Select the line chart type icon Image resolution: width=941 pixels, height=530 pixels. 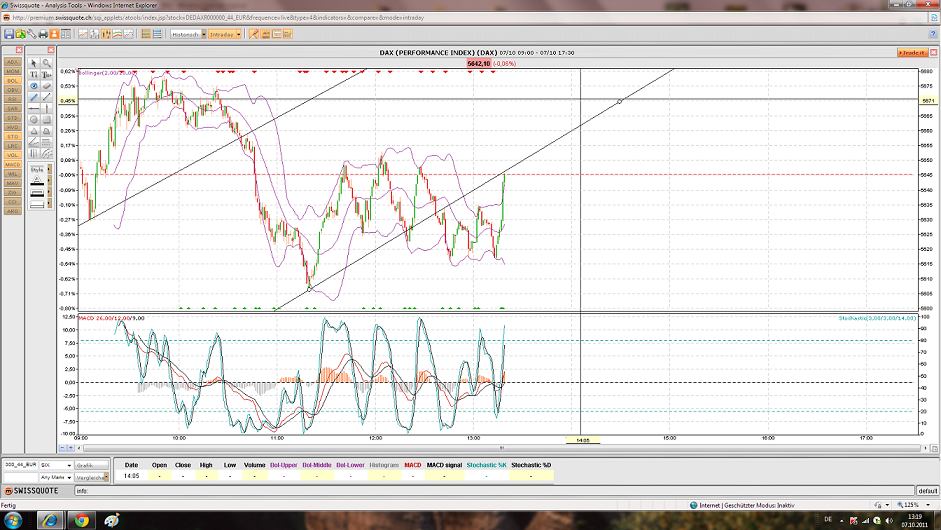point(83,34)
